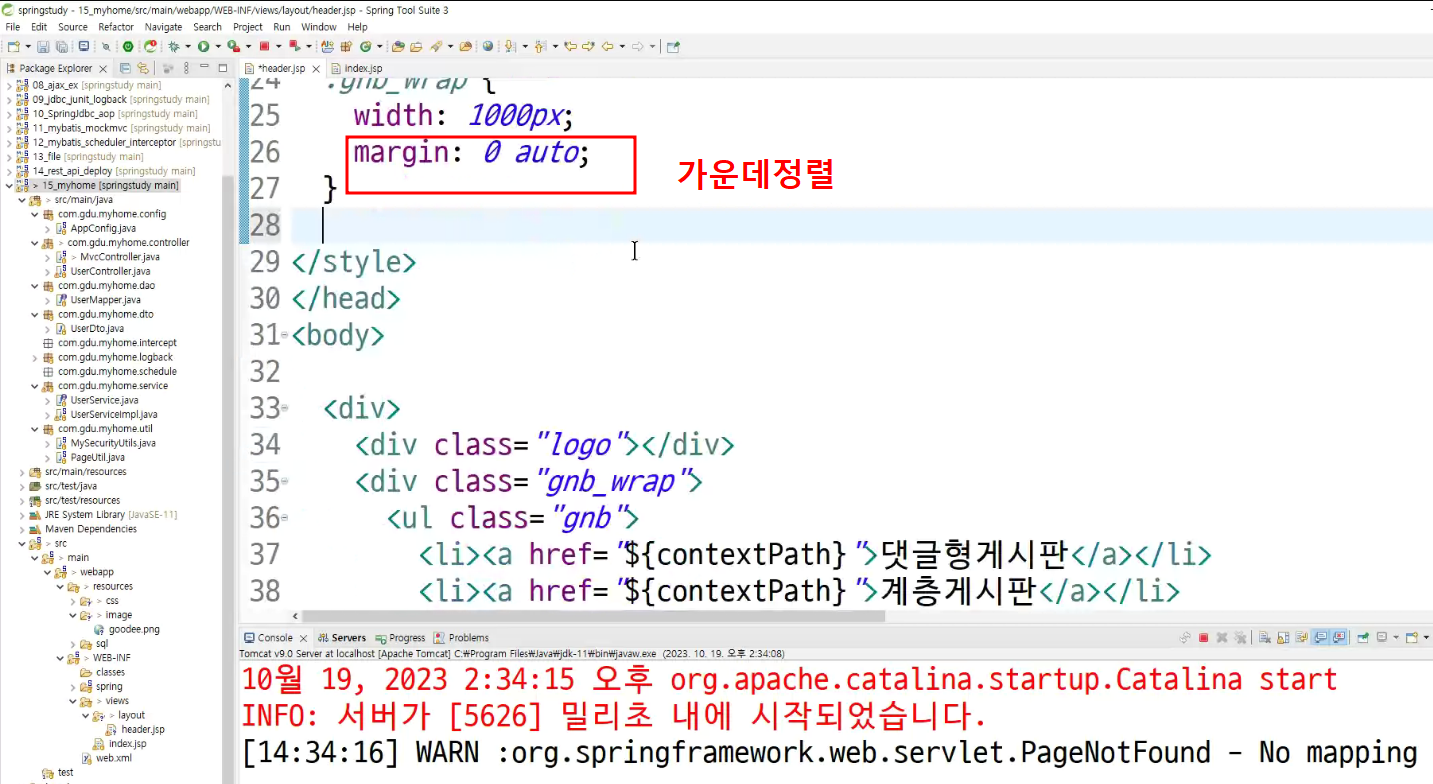Toggle Pin Console button
The image size is (1433, 784).
pyautogui.click(x=1363, y=637)
